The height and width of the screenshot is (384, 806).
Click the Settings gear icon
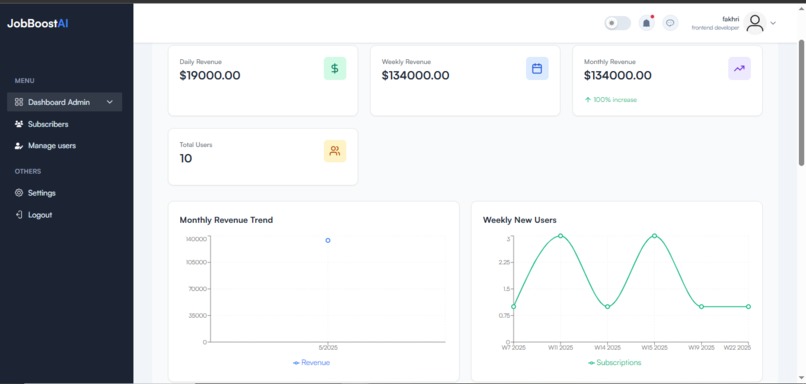point(19,193)
